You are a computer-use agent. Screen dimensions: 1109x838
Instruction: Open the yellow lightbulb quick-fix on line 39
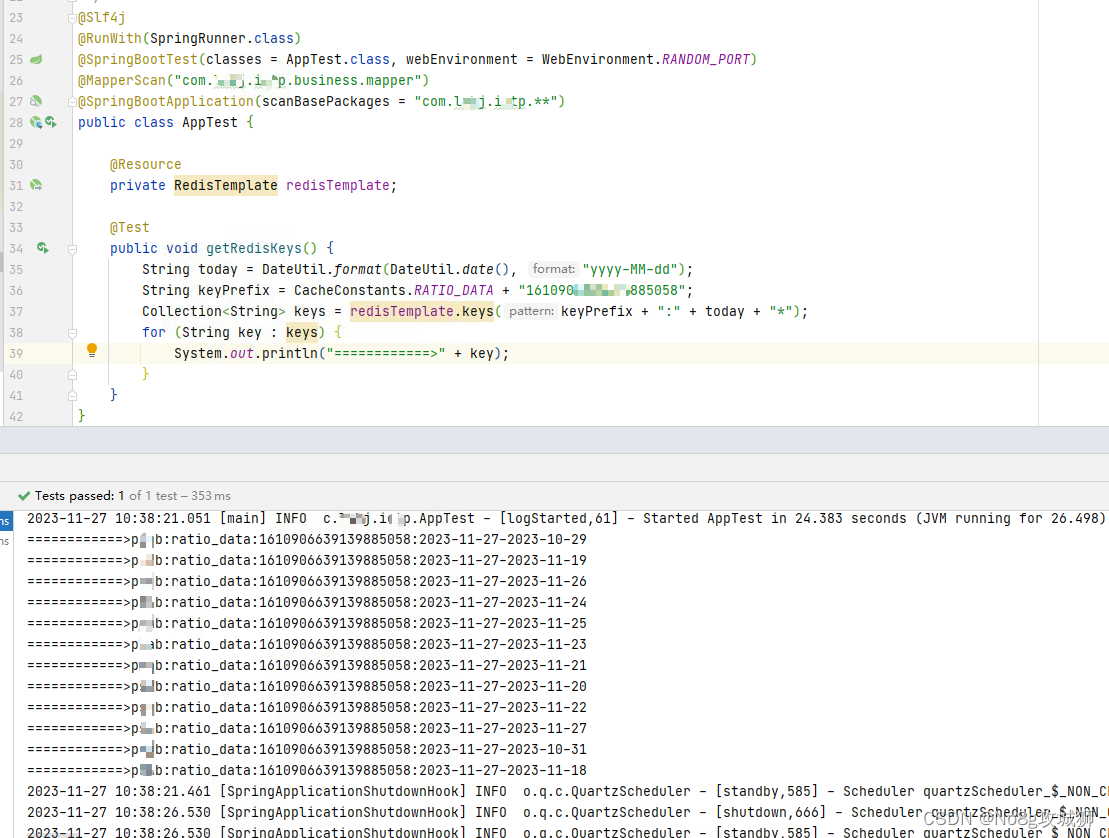tap(92, 349)
